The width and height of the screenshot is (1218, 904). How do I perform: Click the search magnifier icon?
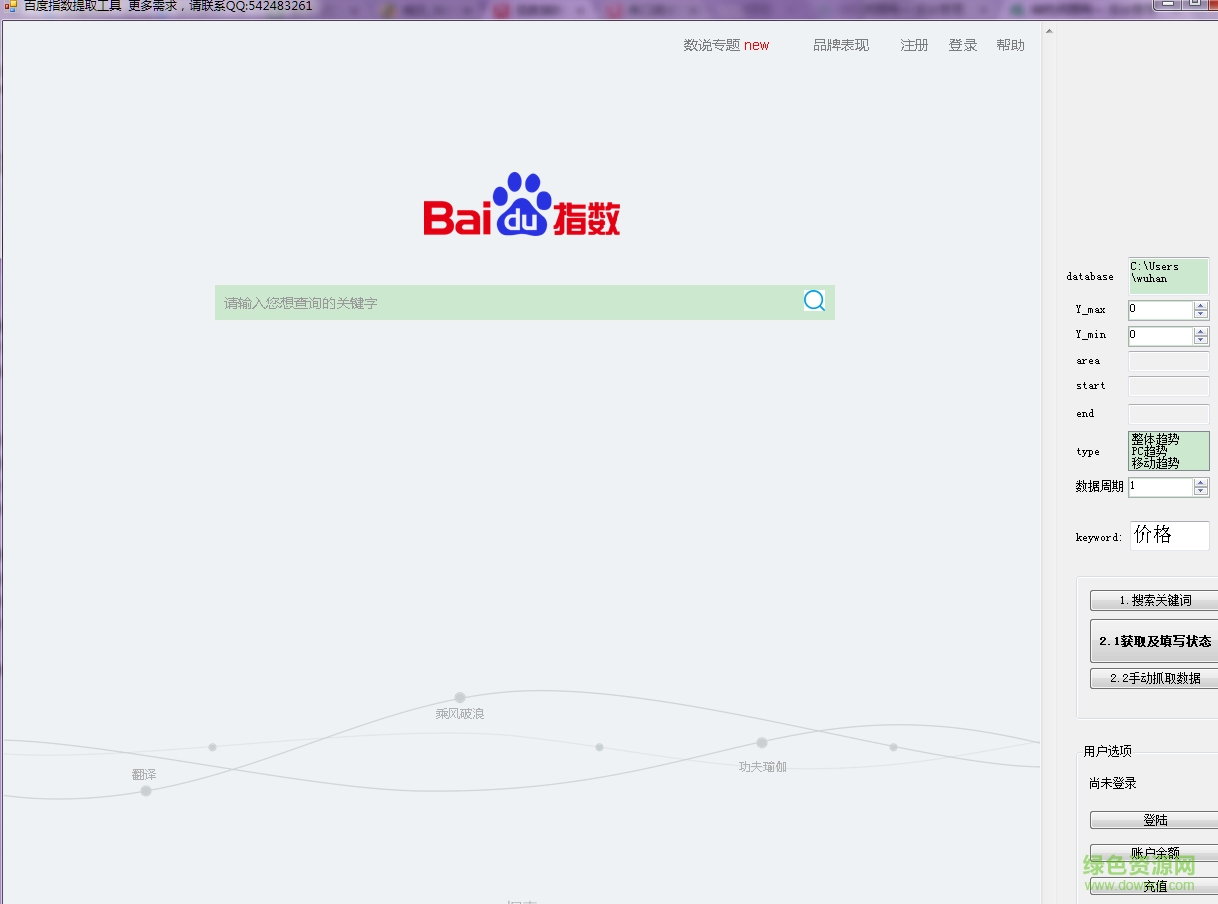point(813,300)
